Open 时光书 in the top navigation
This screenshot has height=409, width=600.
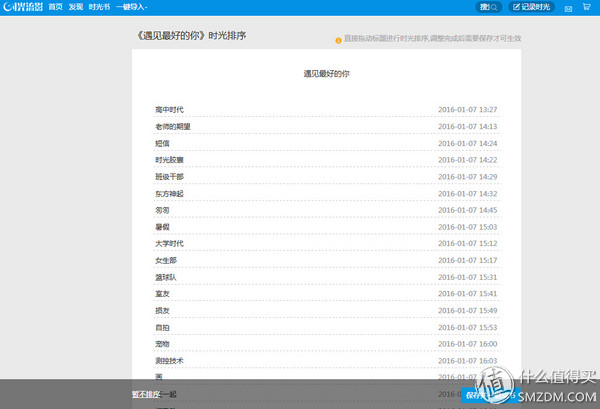tap(99, 7)
